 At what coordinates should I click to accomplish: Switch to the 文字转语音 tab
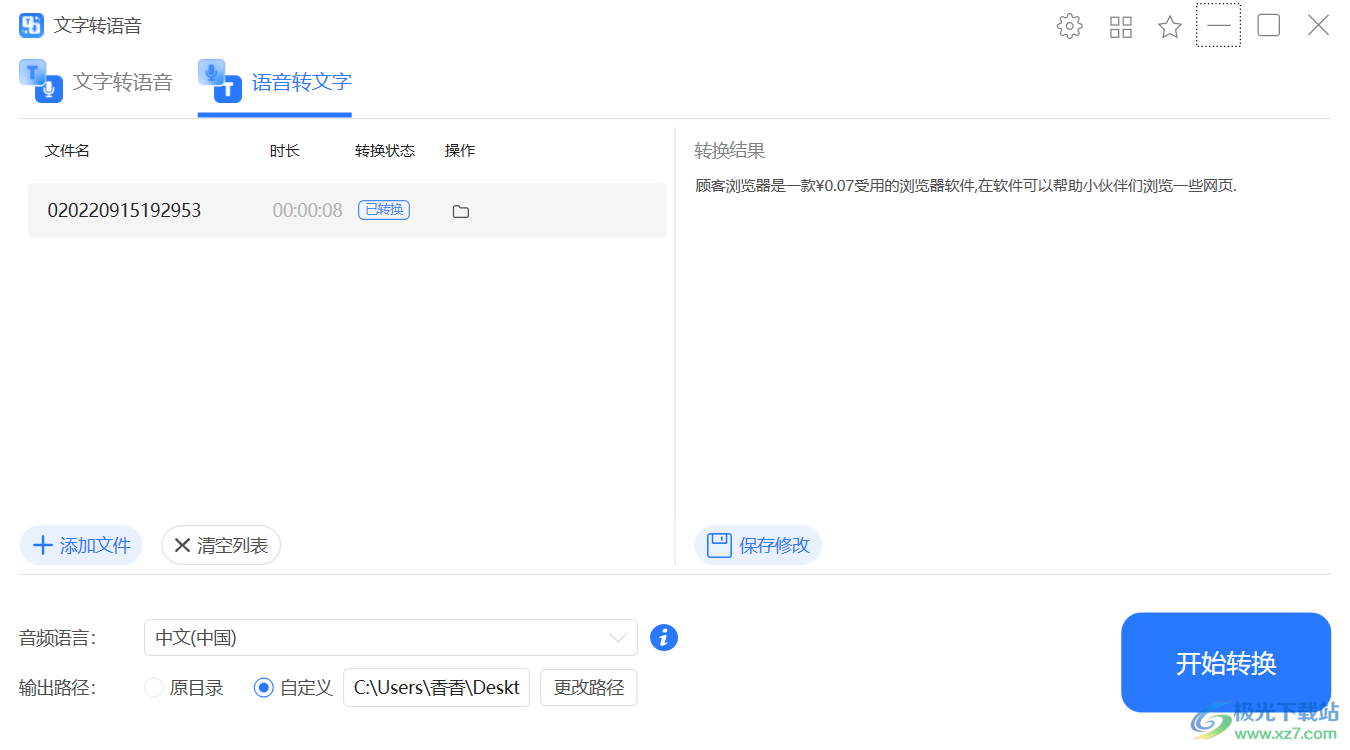[x=96, y=82]
